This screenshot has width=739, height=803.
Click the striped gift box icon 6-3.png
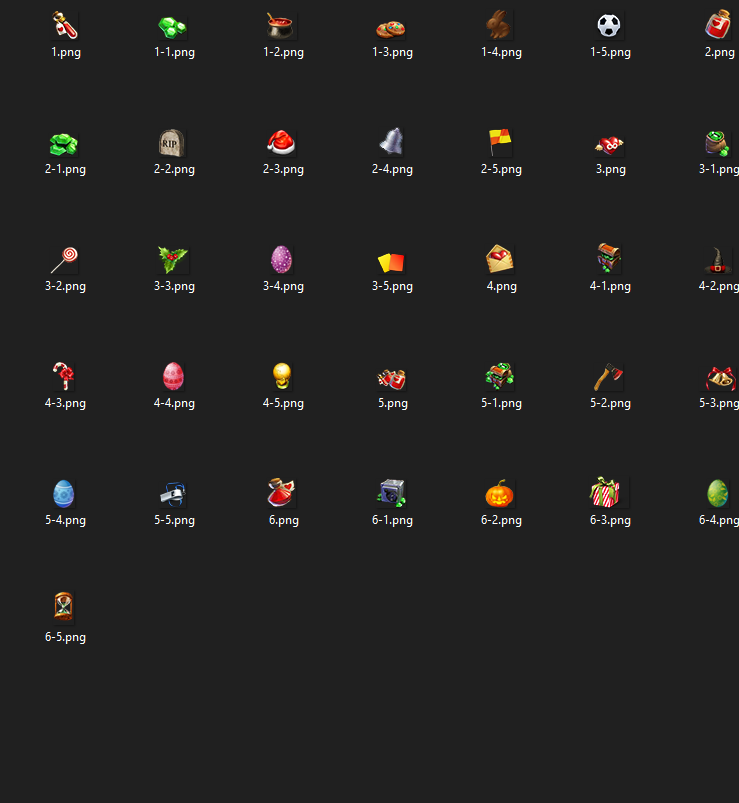point(605,492)
